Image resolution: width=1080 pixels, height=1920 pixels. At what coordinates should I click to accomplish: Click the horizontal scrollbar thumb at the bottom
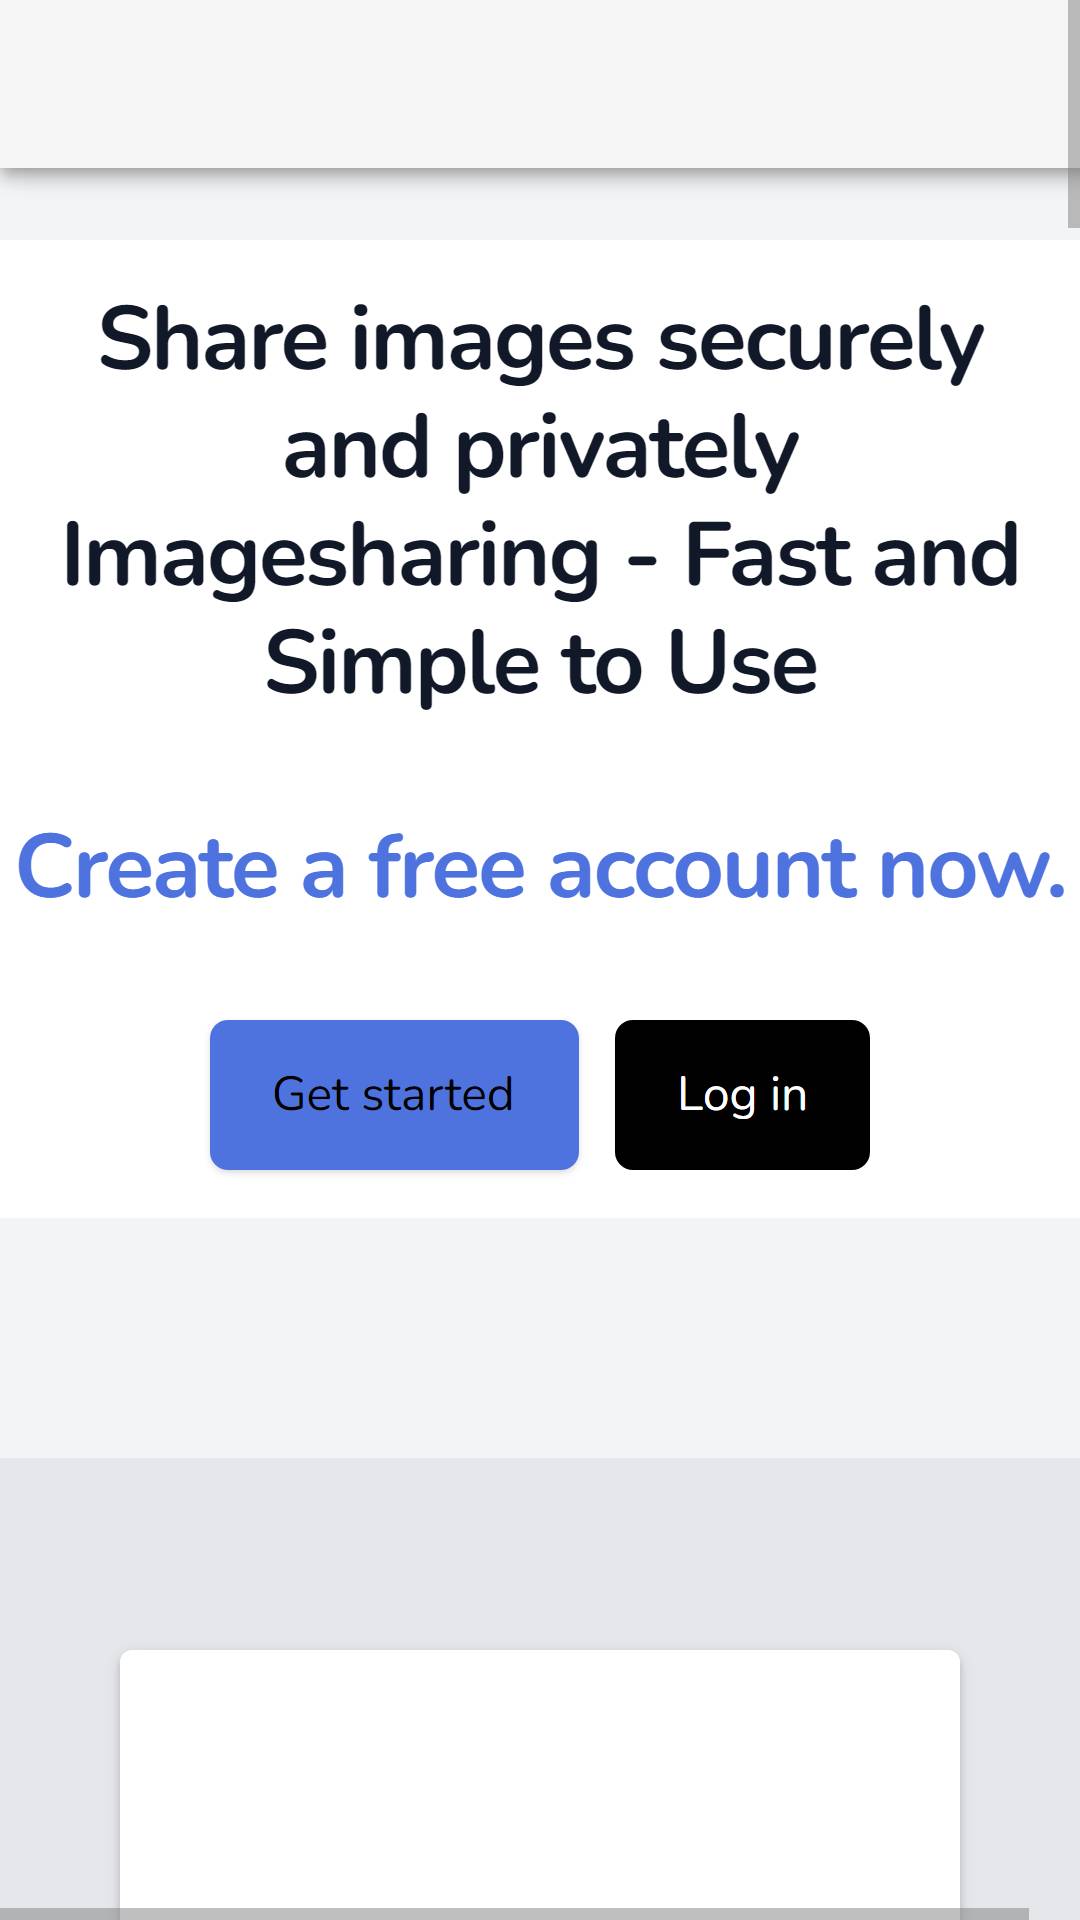point(514,1914)
